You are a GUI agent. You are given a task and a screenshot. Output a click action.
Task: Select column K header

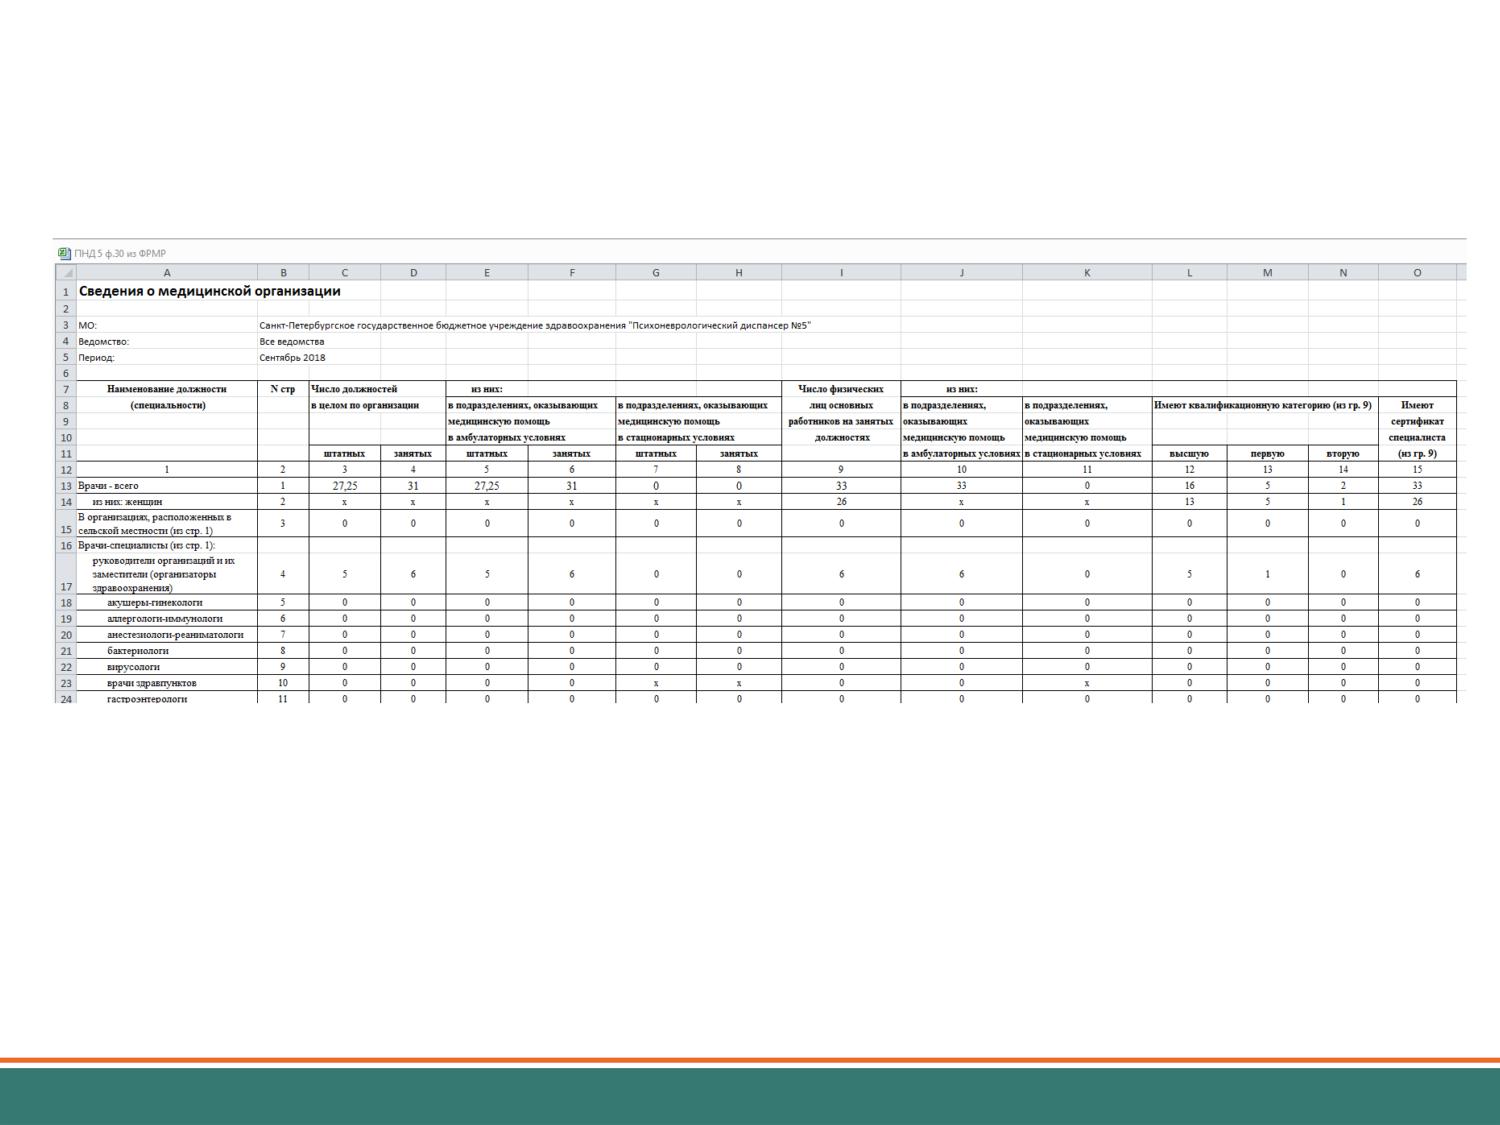pyautogui.click(x=1087, y=272)
